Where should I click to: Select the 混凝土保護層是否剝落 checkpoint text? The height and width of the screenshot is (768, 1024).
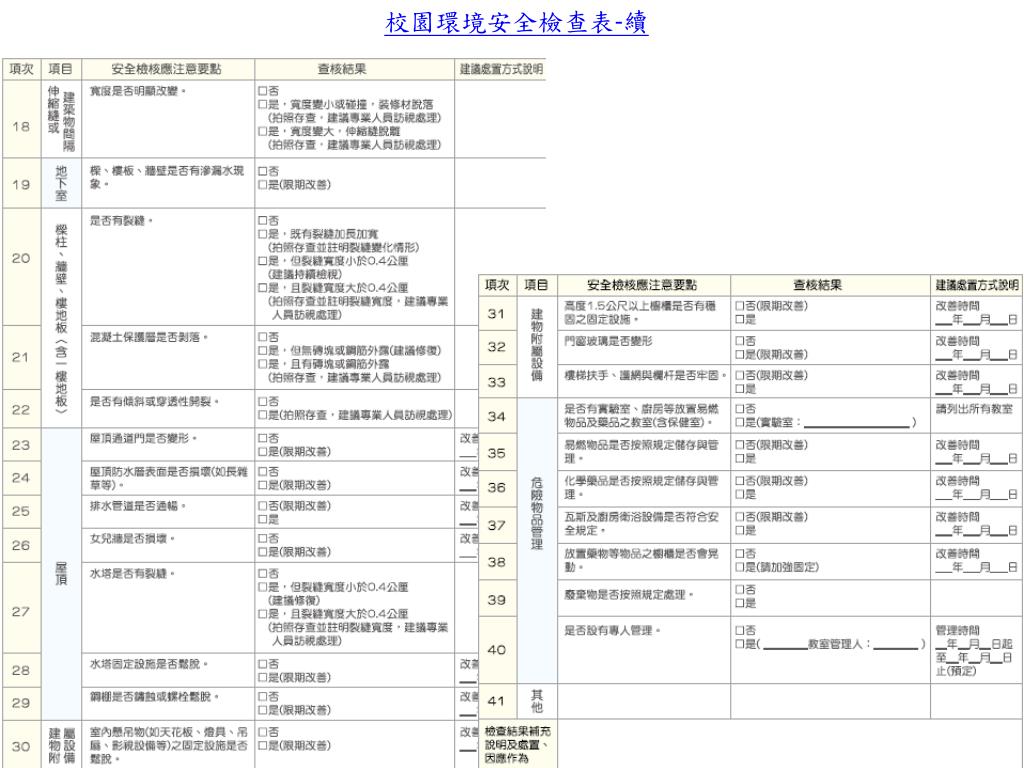pyautogui.click(x=148, y=337)
